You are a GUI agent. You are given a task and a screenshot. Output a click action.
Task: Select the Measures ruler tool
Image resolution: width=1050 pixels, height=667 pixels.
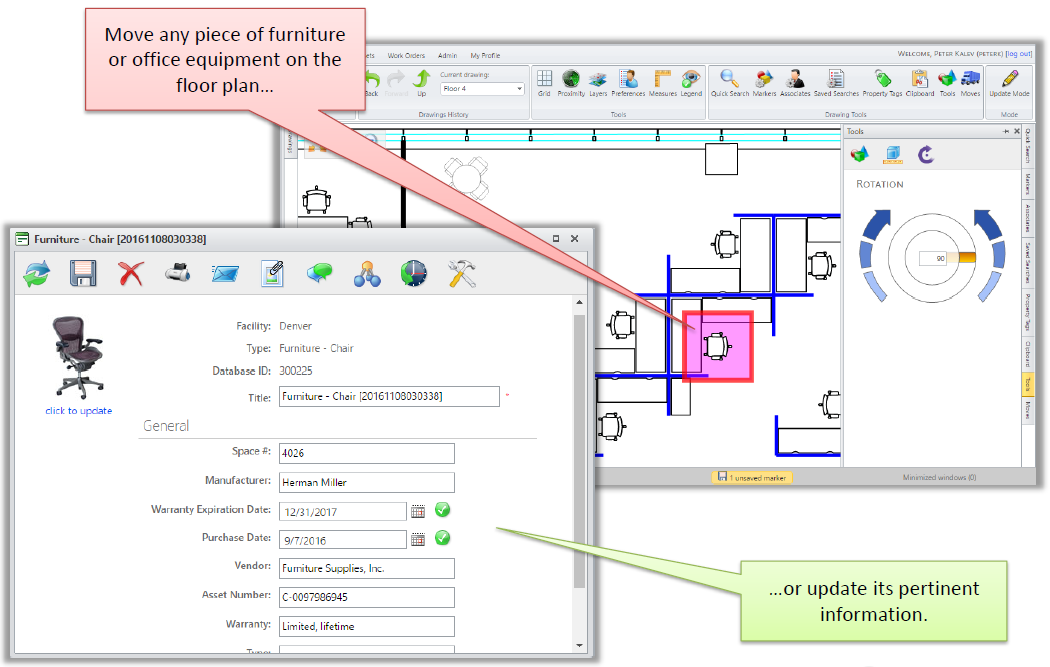663,83
